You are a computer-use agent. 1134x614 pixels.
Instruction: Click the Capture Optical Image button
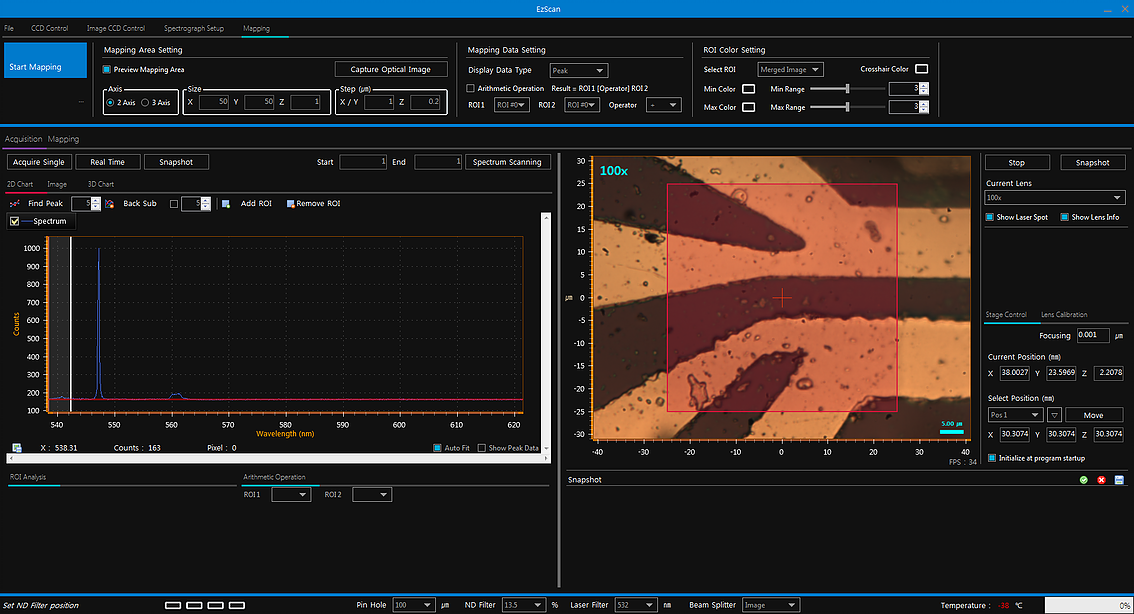[x=391, y=69]
